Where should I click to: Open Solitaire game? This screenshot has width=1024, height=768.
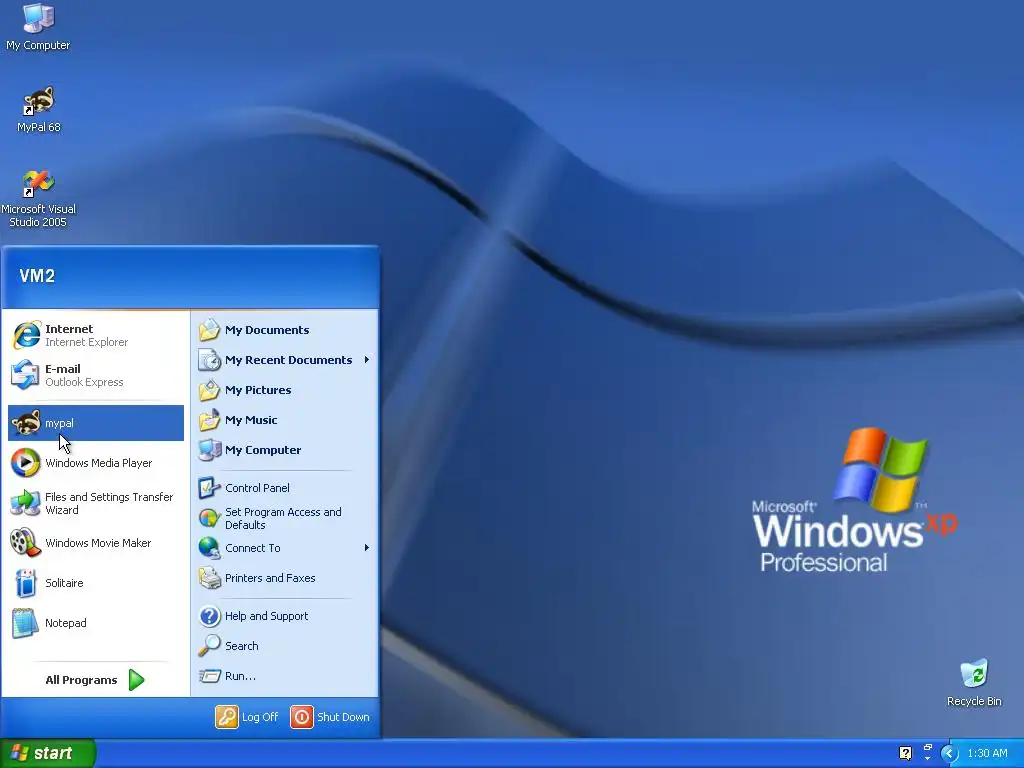tap(96, 583)
